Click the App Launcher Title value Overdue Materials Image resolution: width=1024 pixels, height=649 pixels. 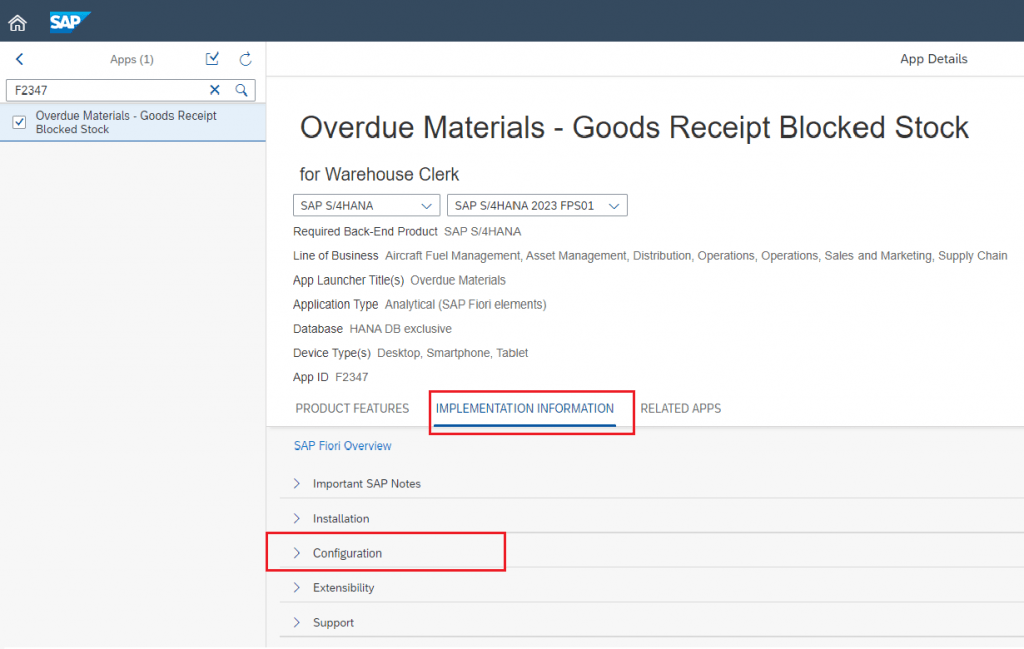pos(458,280)
